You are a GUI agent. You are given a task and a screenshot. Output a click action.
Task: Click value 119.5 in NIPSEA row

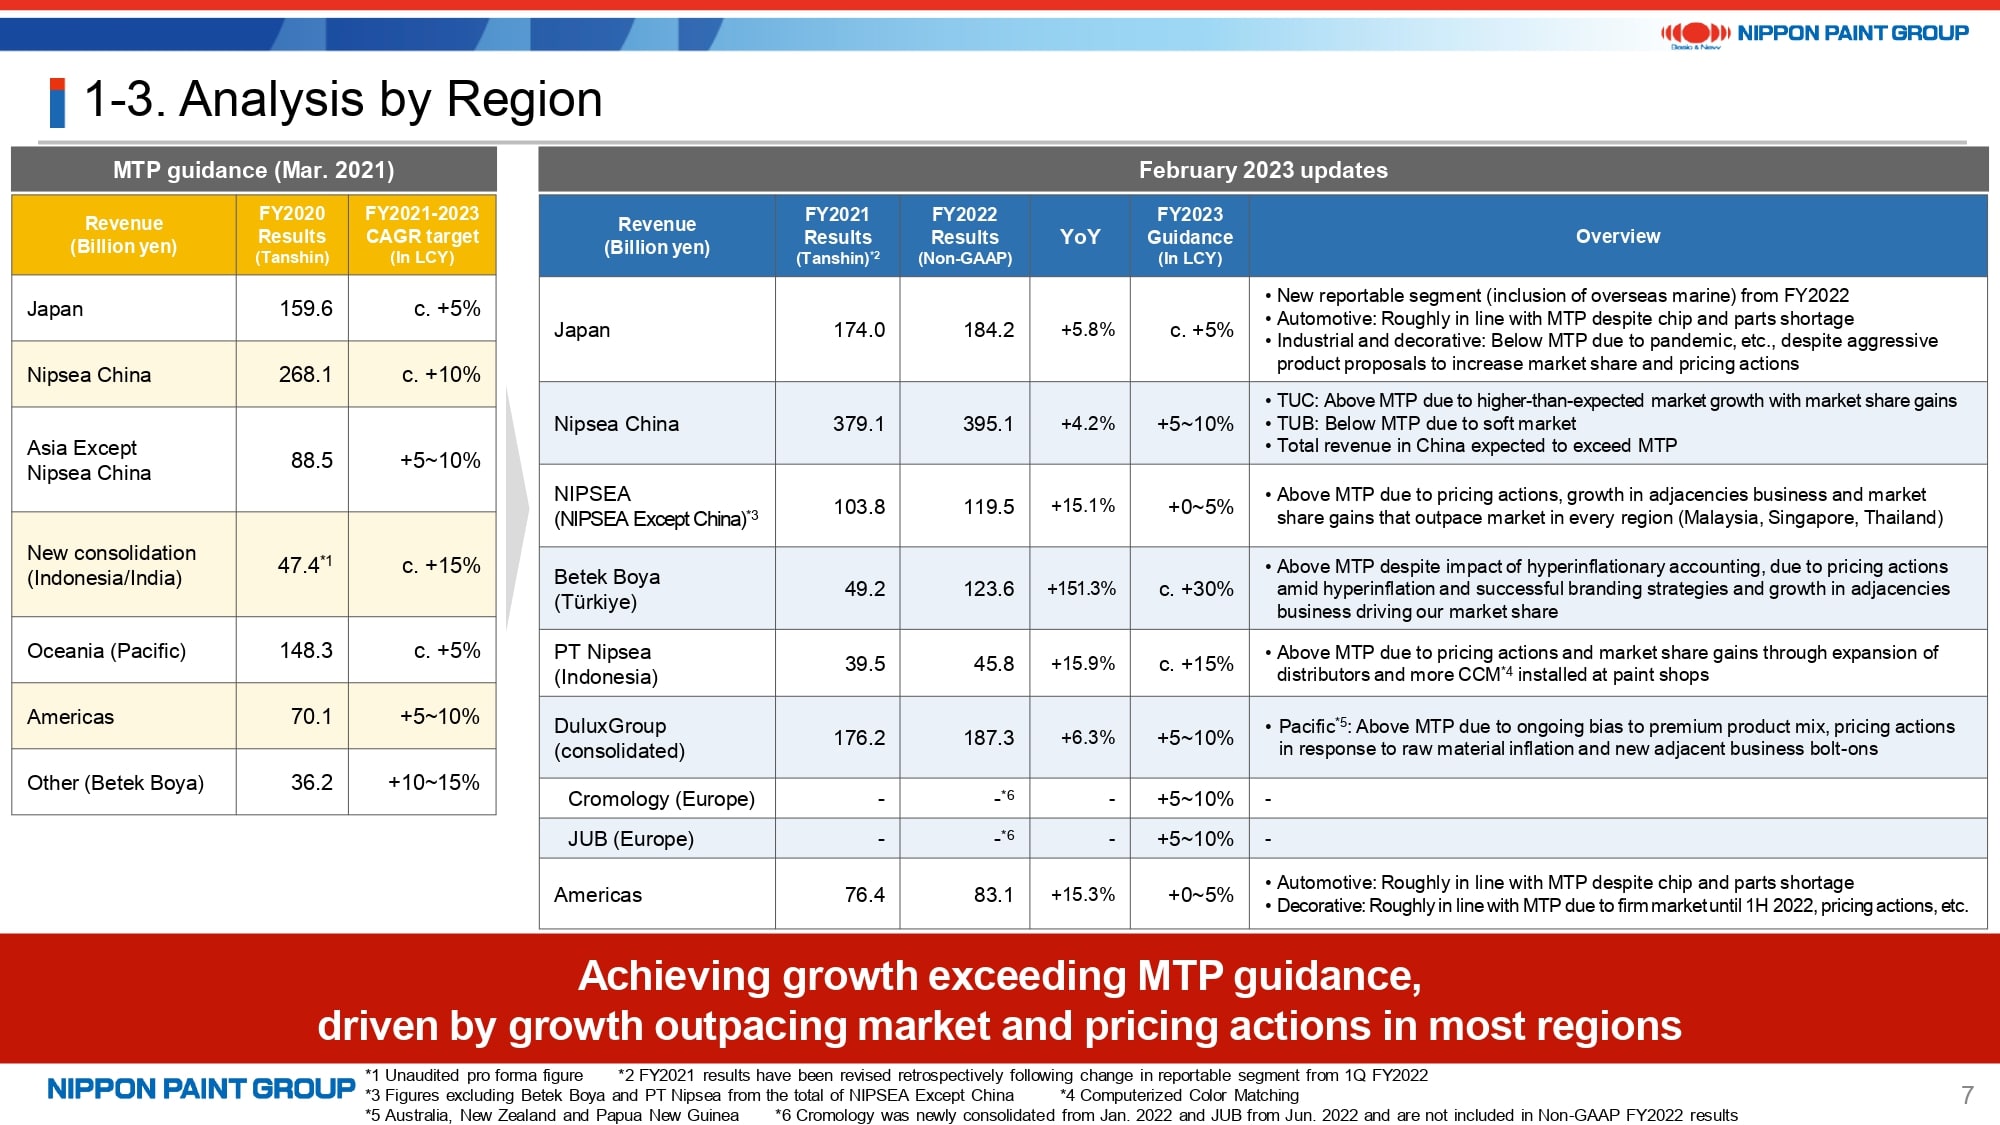click(989, 506)
